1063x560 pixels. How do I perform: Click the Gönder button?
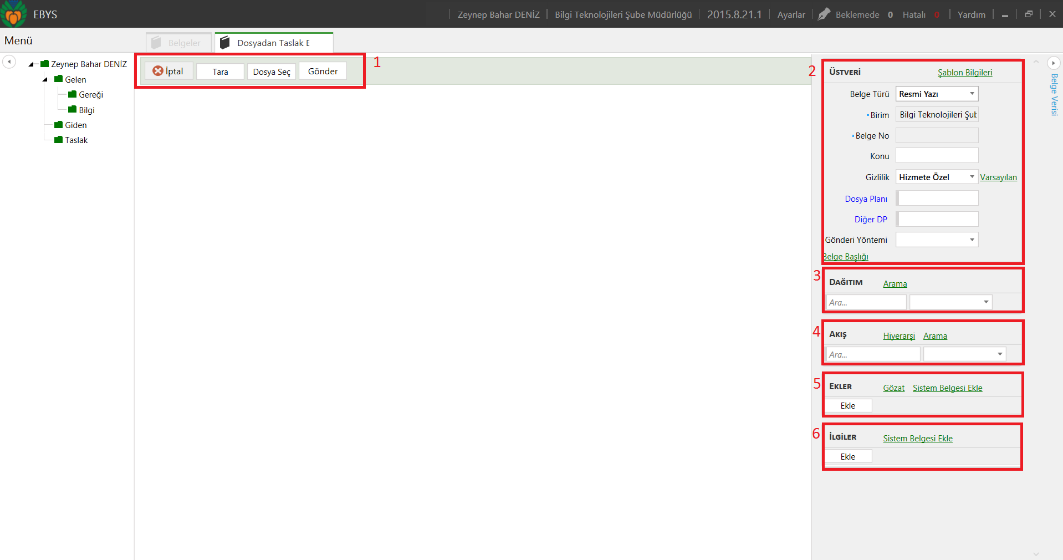point(323,71)
